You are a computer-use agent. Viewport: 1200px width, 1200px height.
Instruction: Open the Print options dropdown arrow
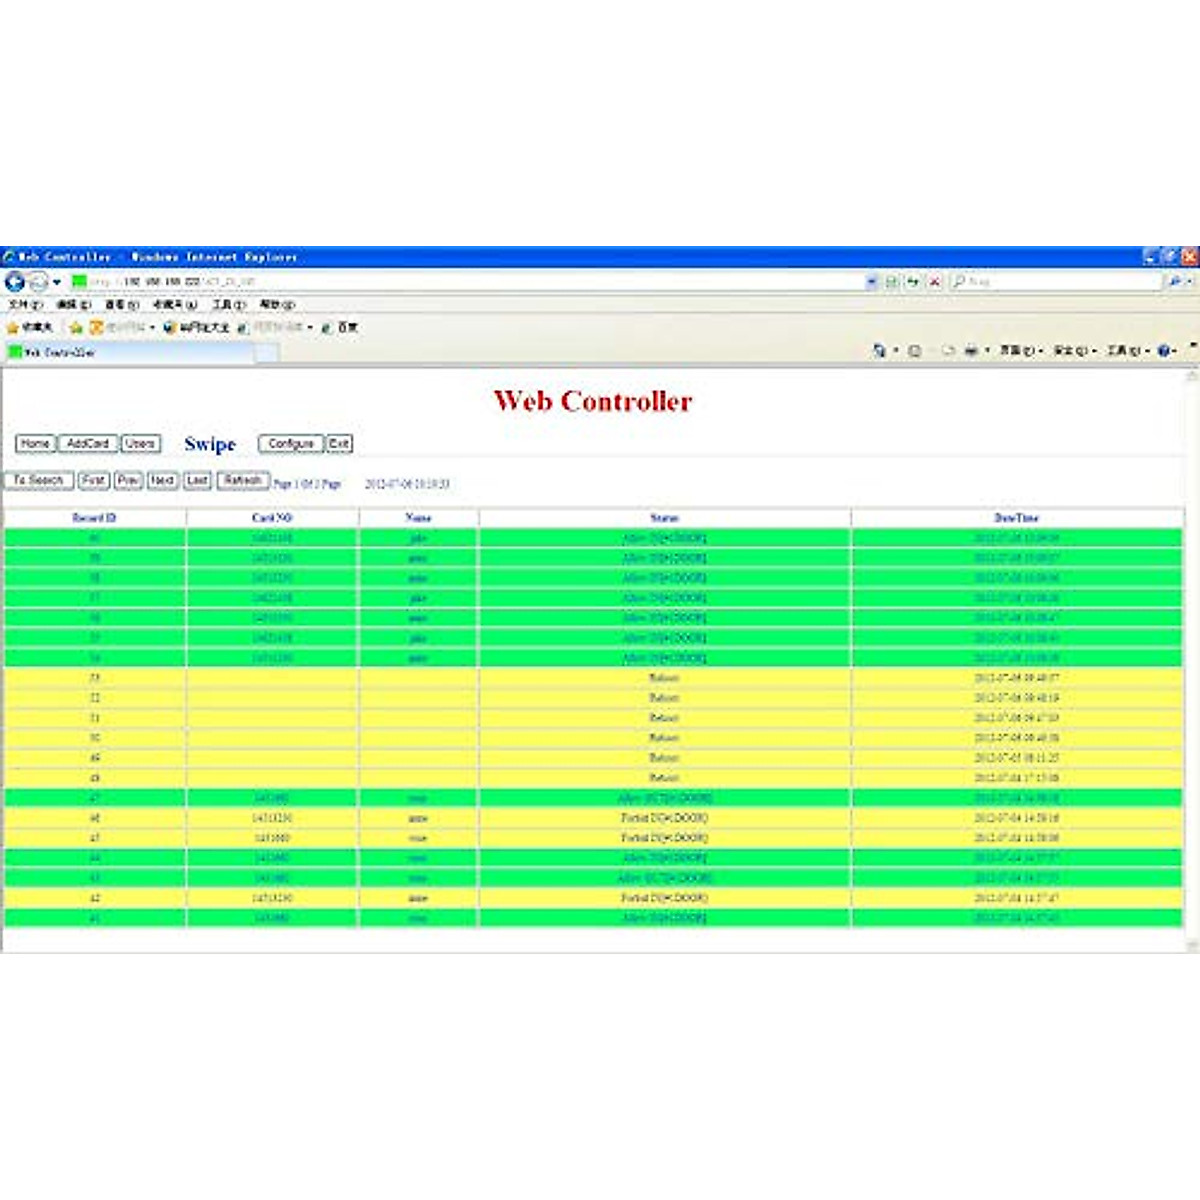click(986, 351)
